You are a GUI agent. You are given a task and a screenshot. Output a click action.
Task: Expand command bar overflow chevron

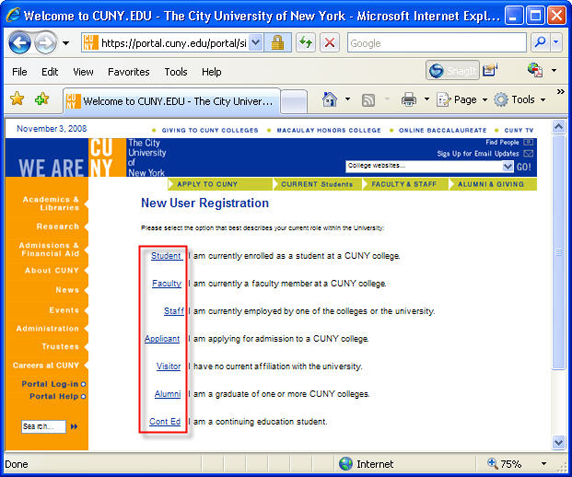561,92
